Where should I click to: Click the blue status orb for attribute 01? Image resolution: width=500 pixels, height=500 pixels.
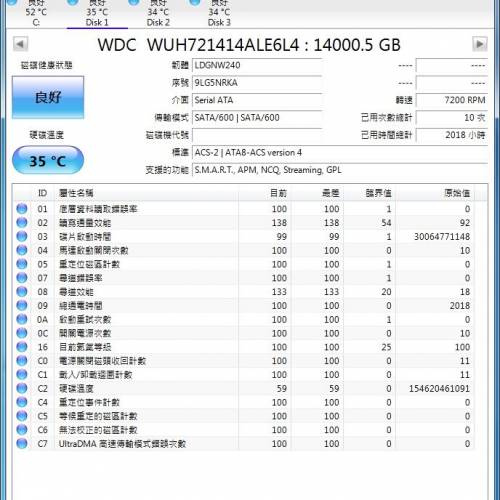pyautogui.click(x=22, y=209)
